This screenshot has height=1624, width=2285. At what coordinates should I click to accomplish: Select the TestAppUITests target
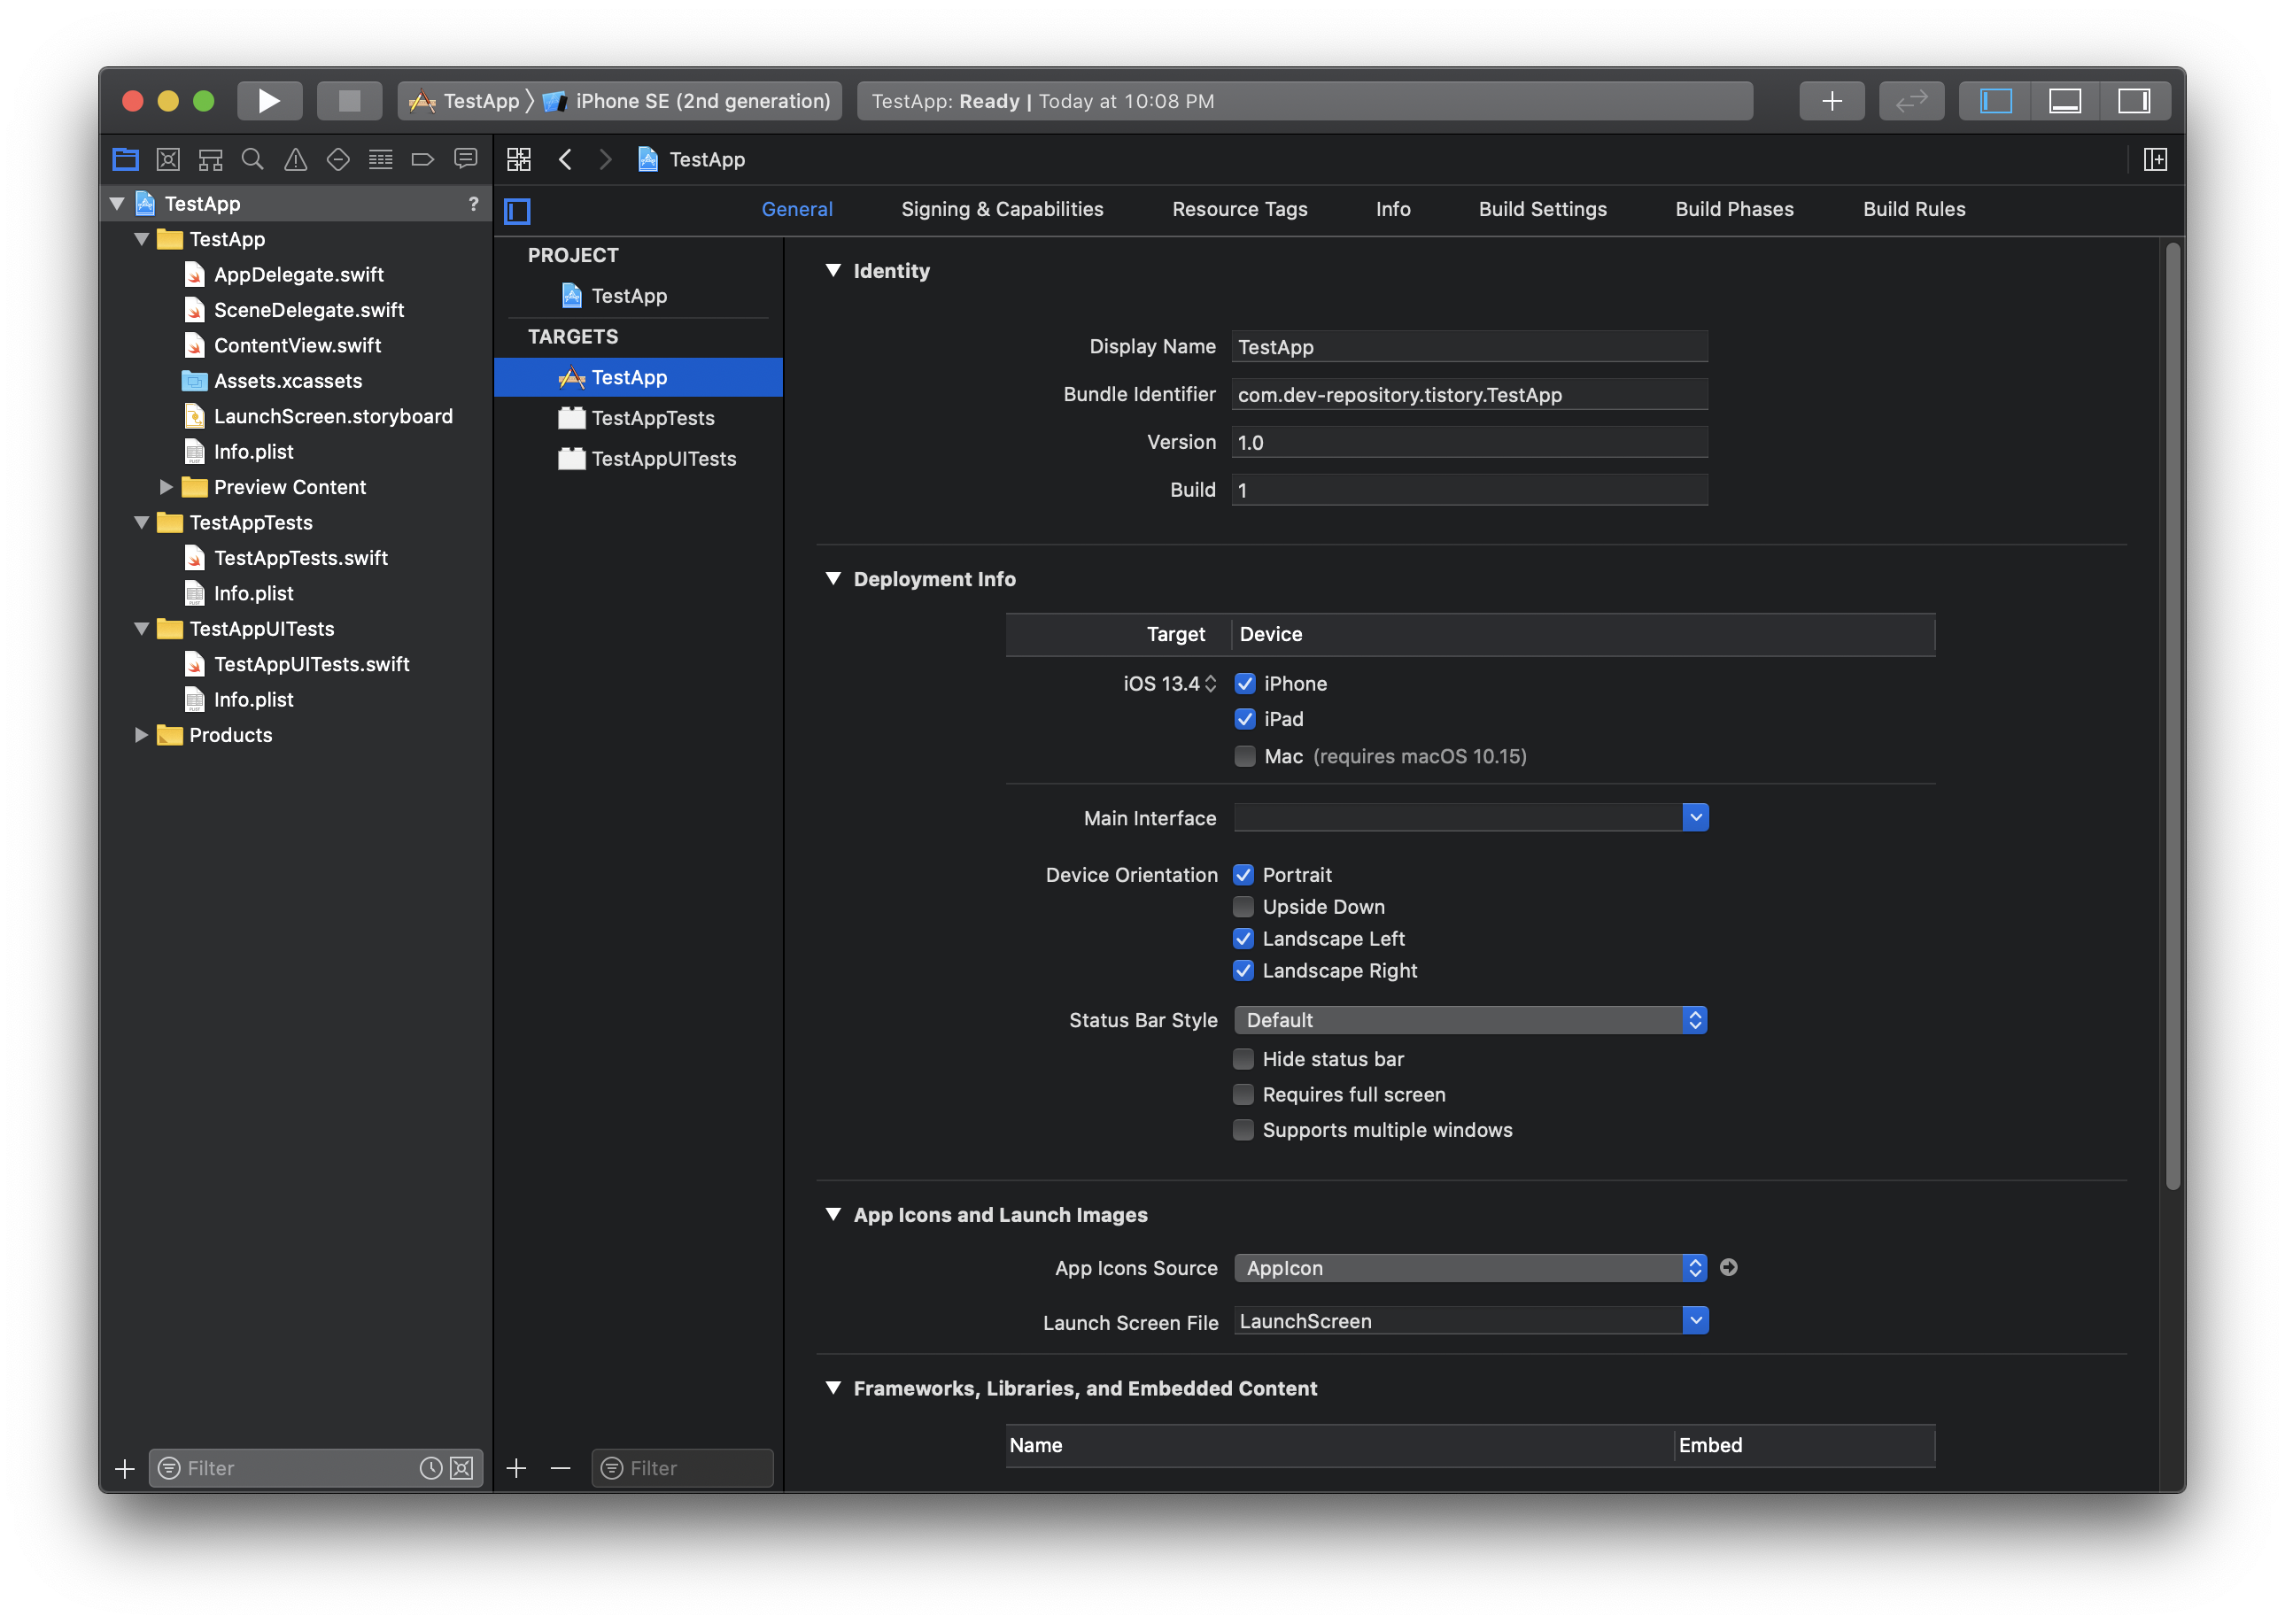click(x=663, y=459)
